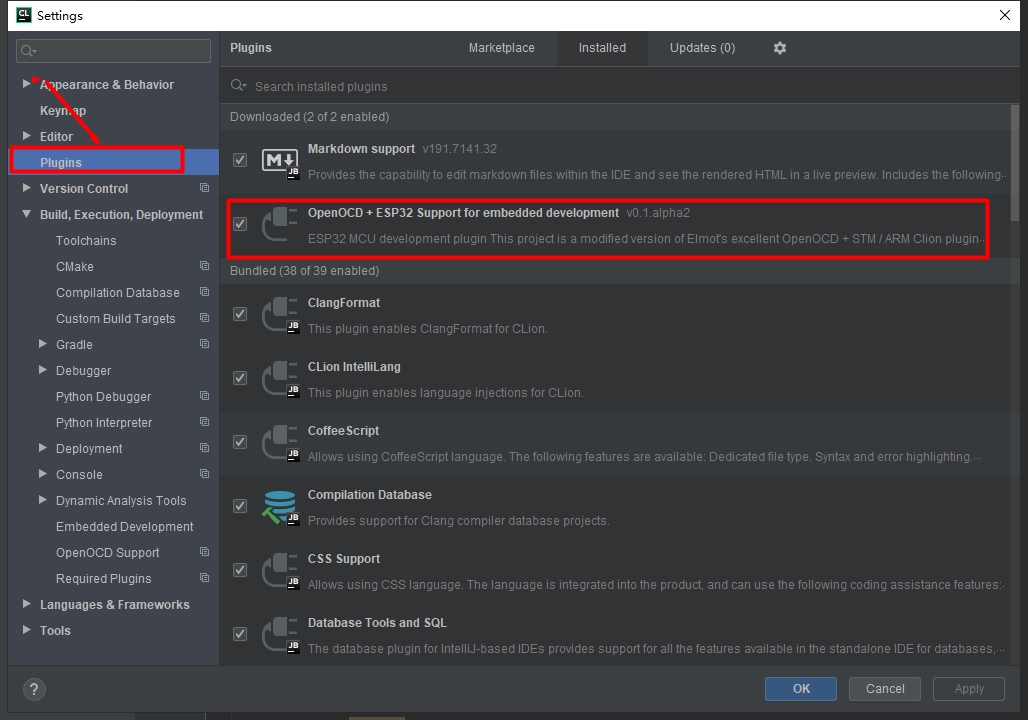Confirm settings with the OK button
Viewport: 1028px width, 720px height.
(801, 689)
